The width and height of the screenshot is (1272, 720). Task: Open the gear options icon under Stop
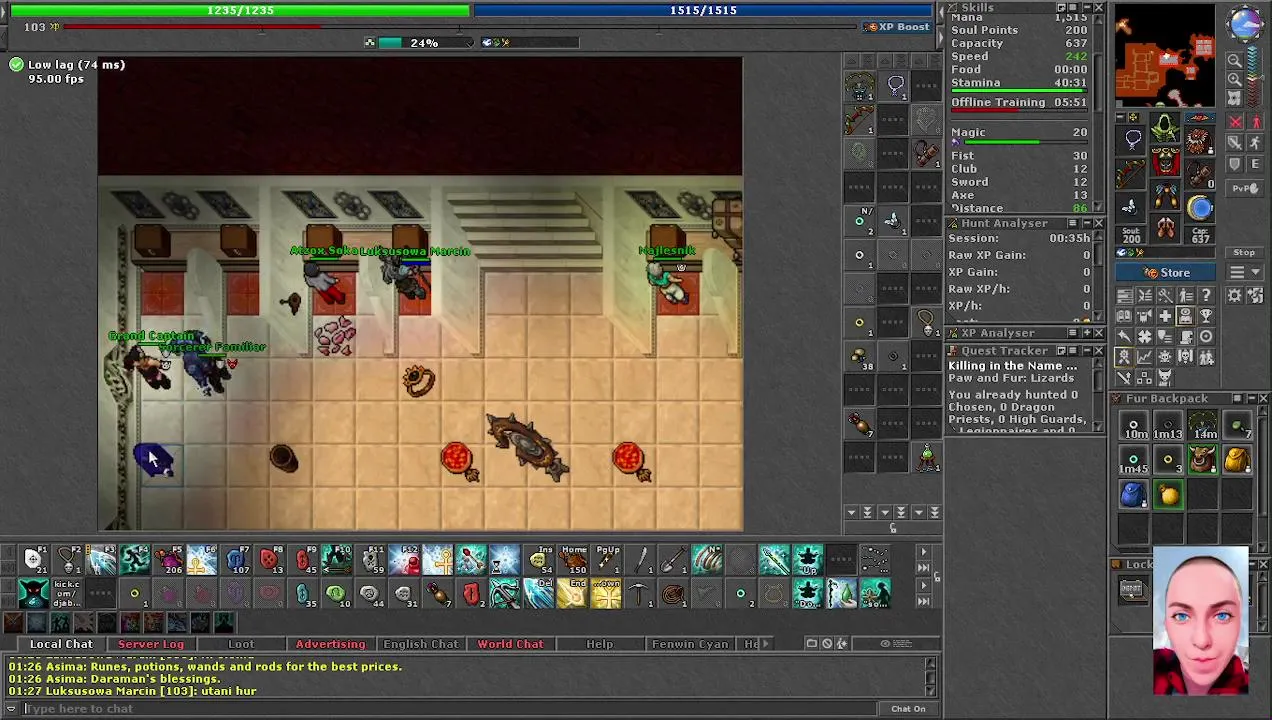coord(1234,295)
